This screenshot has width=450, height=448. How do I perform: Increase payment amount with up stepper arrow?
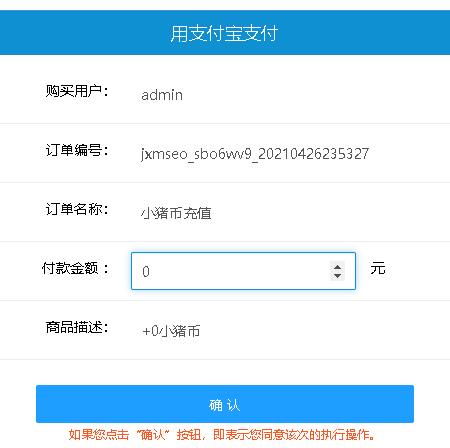click(337, 267)
